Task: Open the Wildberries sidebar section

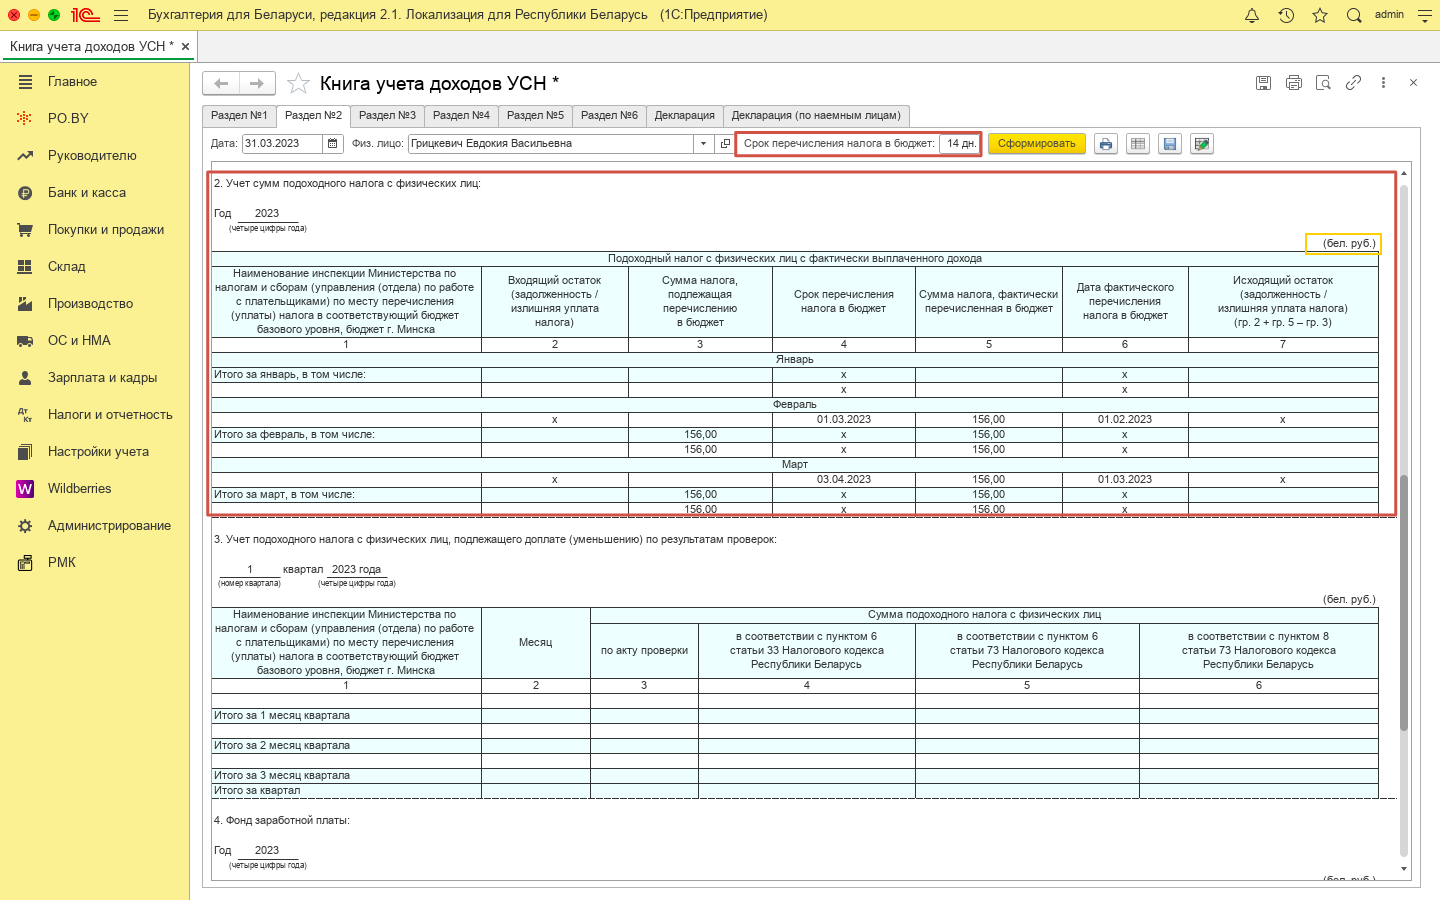Action: [79, 489]
